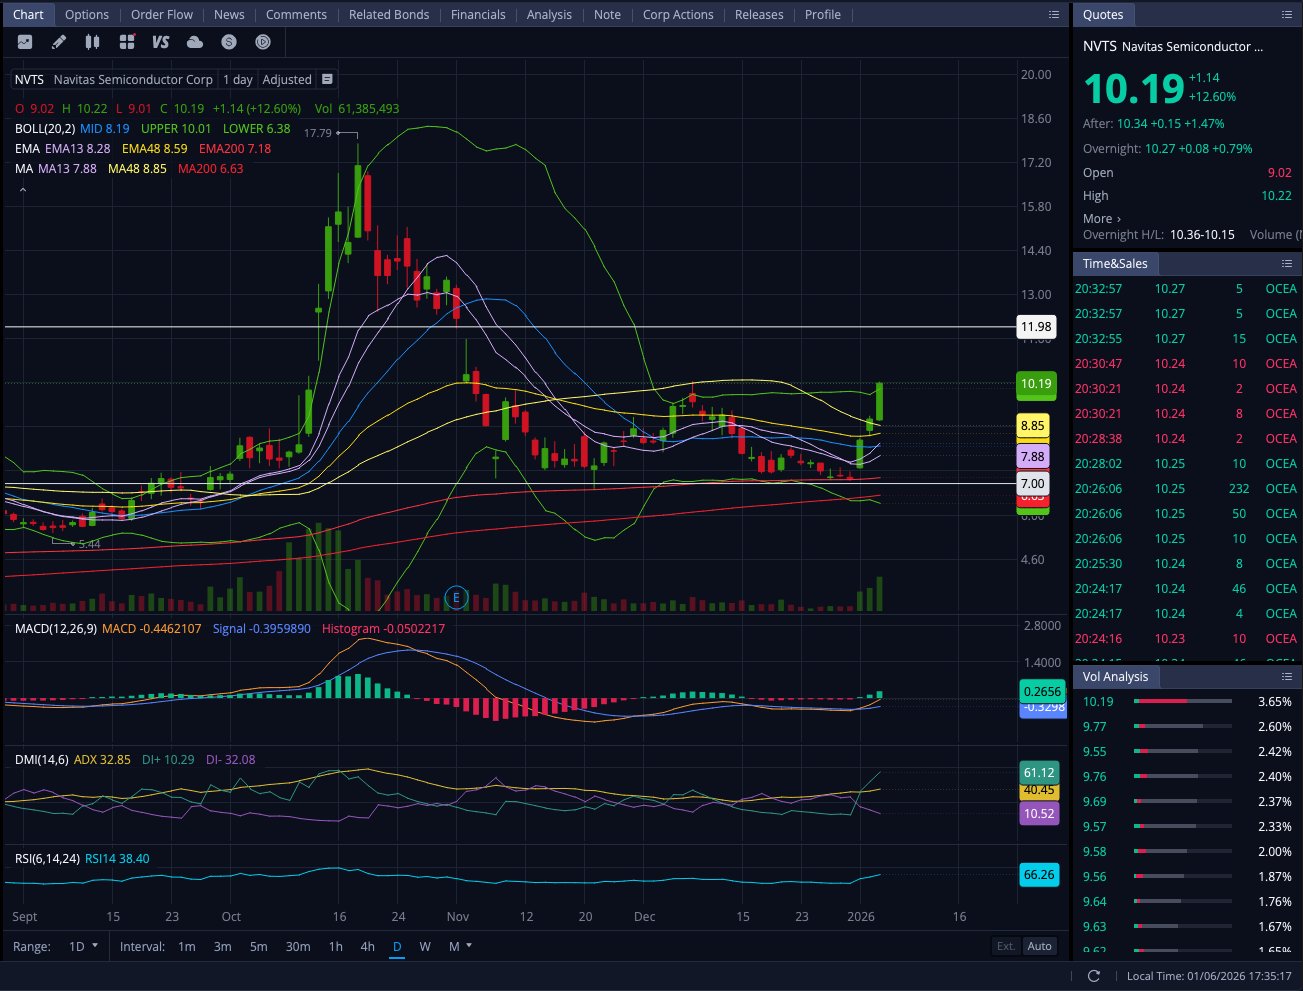Click the replay play-circle icon
1303x991 pixels.
(x=263, y=42)
